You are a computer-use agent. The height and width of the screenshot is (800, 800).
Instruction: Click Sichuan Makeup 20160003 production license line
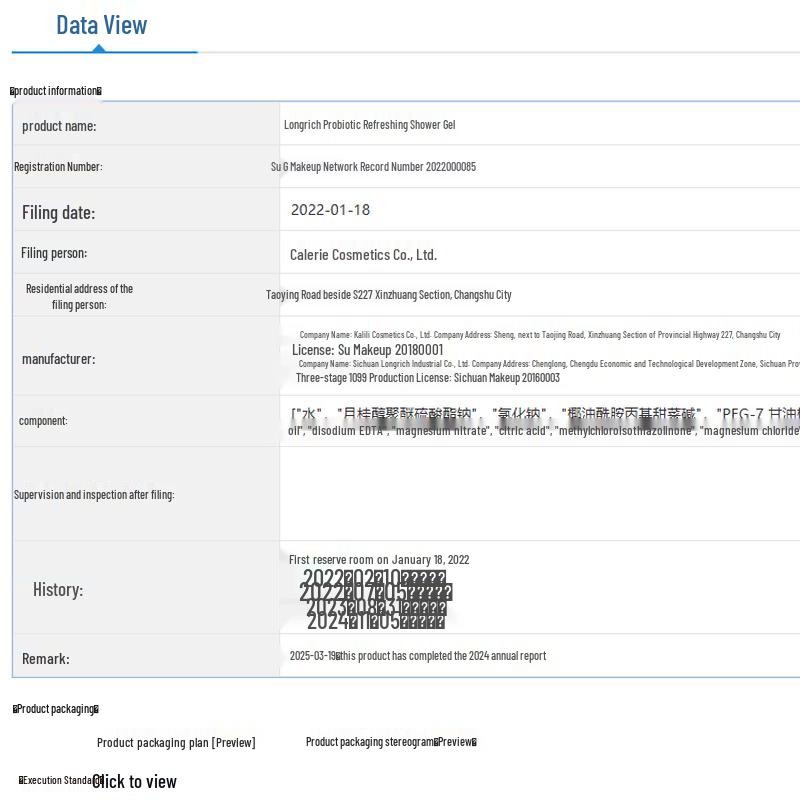427,378
